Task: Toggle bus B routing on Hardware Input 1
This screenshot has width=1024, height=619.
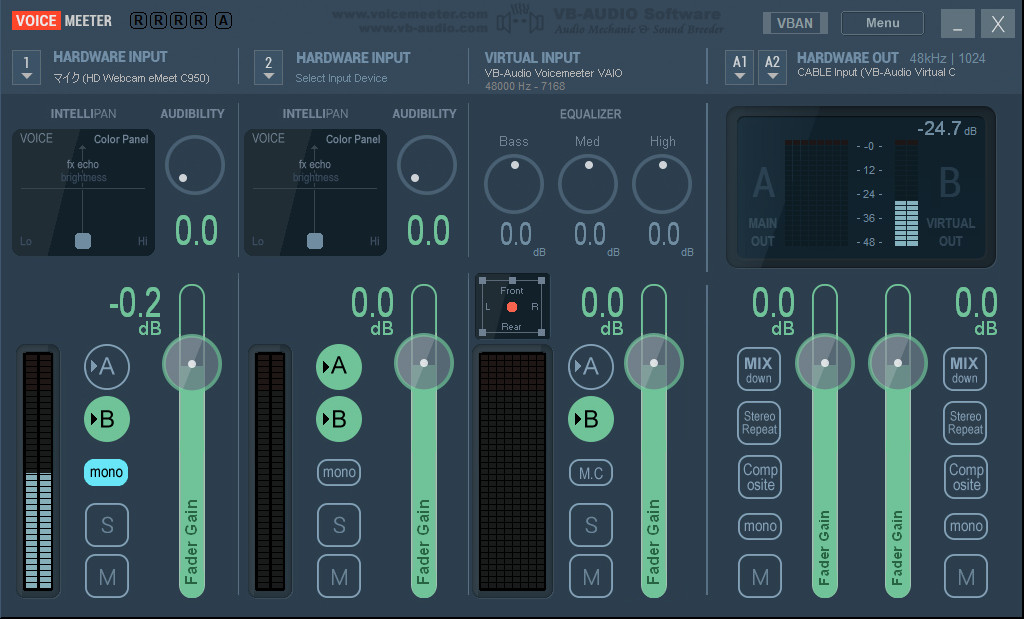Action: click(x=106, y=419)
